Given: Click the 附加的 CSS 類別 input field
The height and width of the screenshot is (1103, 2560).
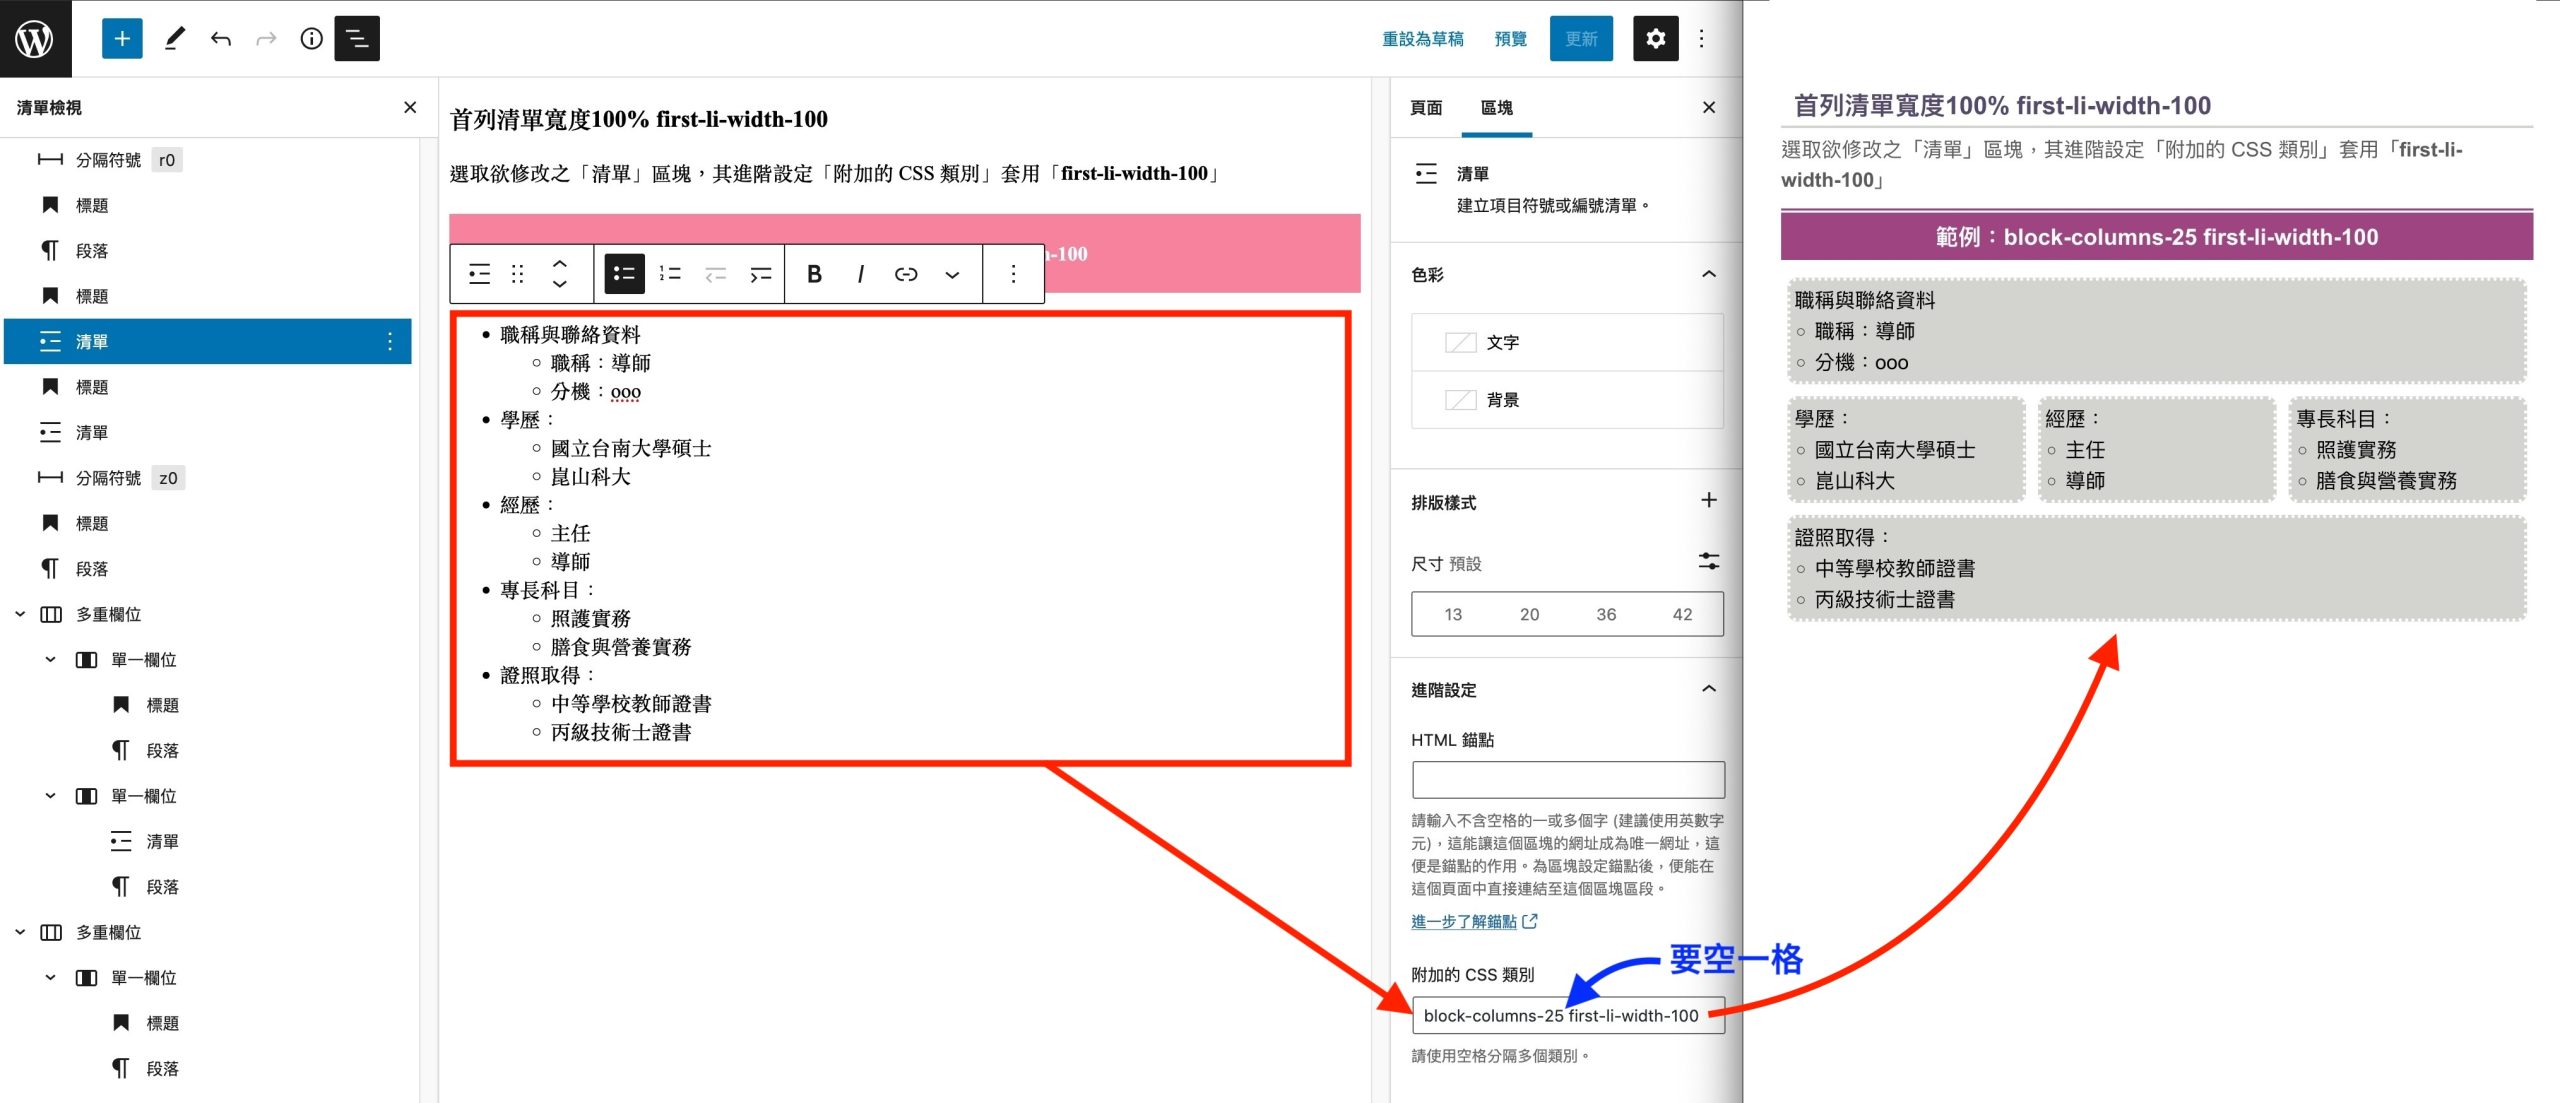Looking at the screenshot, I should (x=1568, y=1015).
